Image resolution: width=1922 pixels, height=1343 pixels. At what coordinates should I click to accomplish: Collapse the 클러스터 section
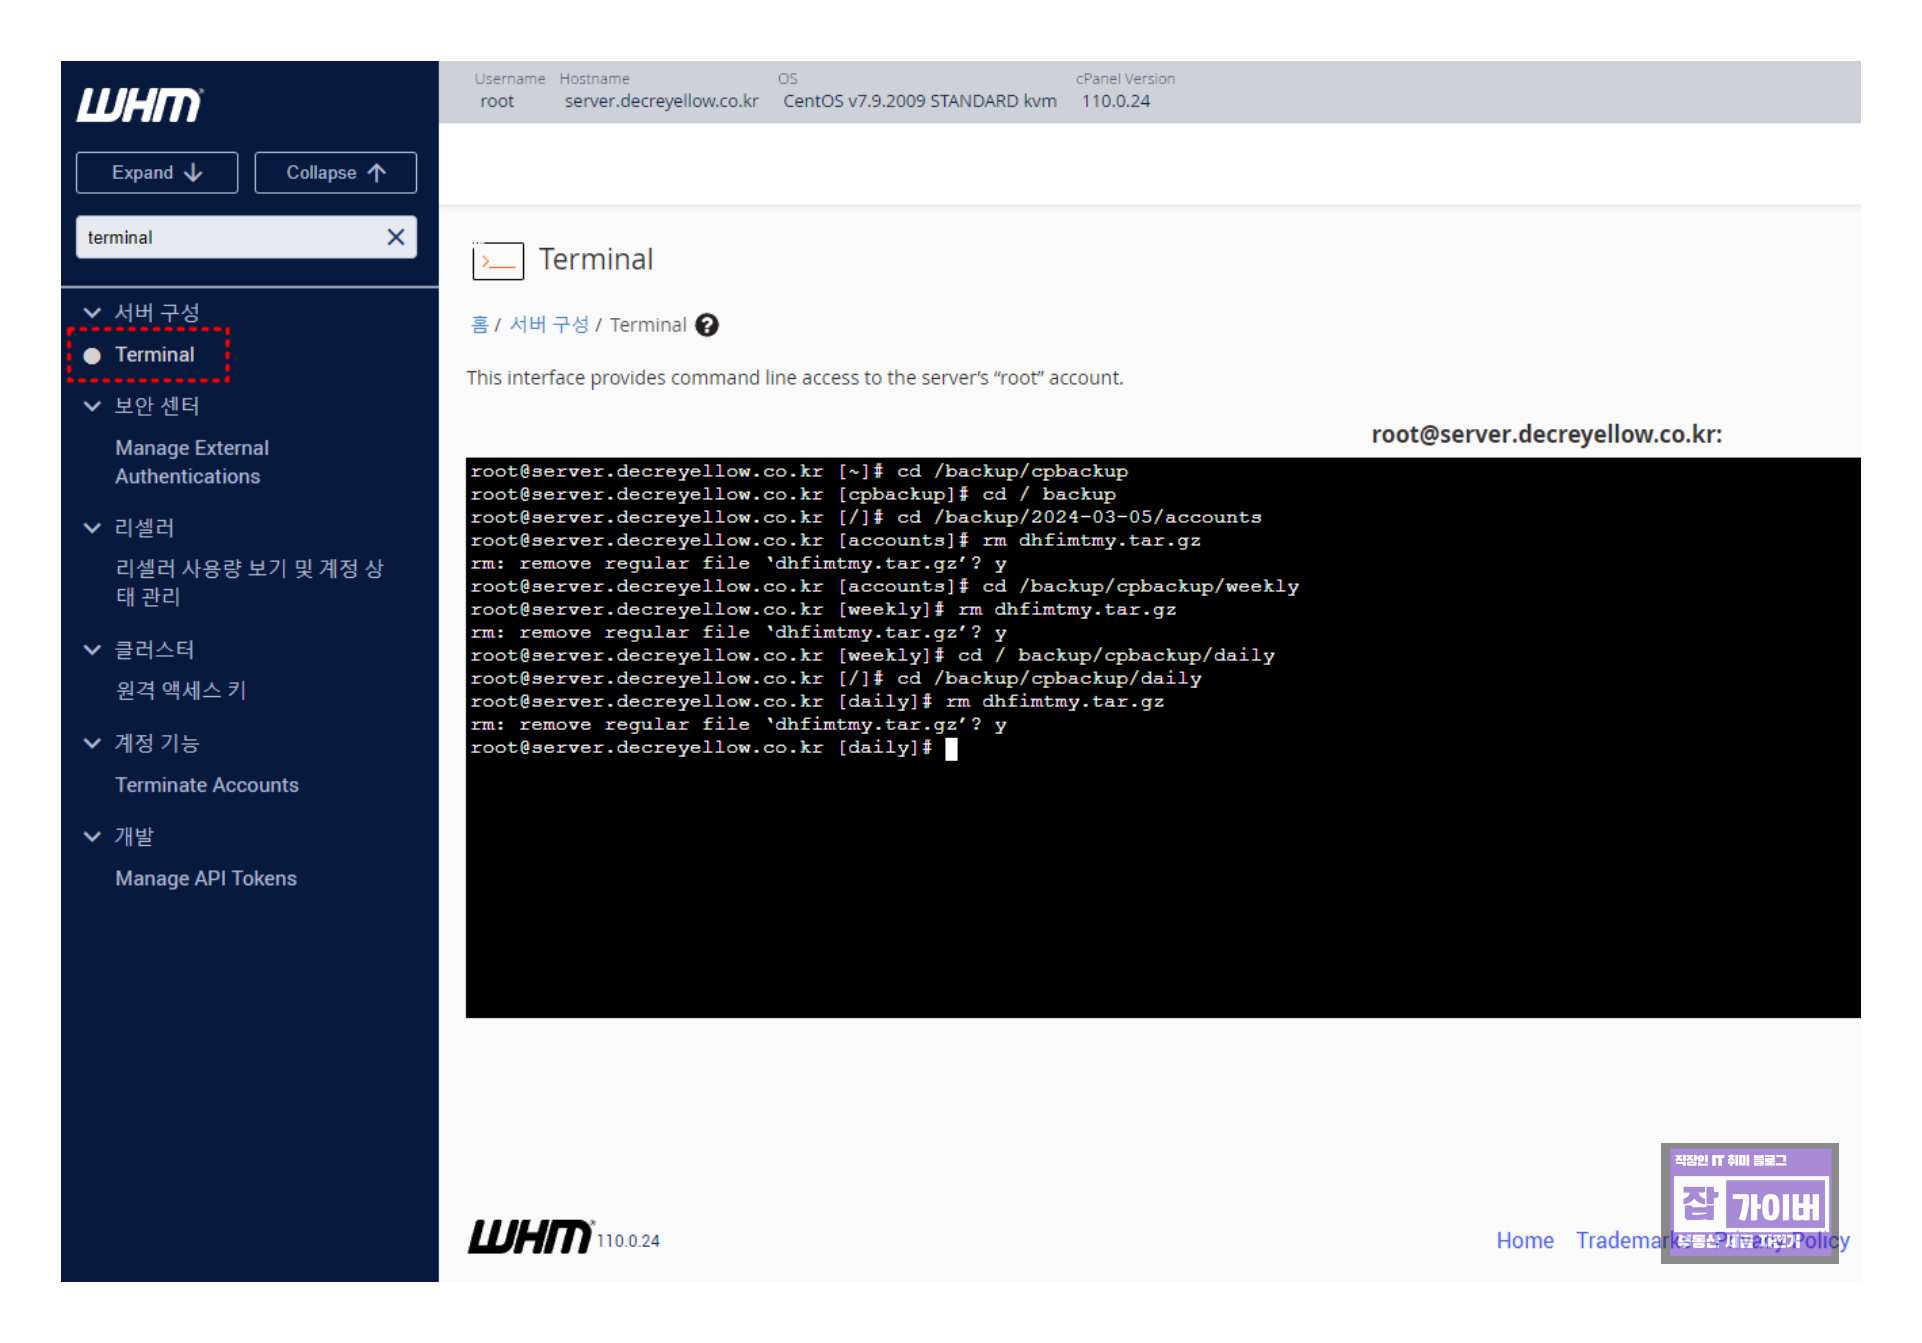click(x=92, y=650)
